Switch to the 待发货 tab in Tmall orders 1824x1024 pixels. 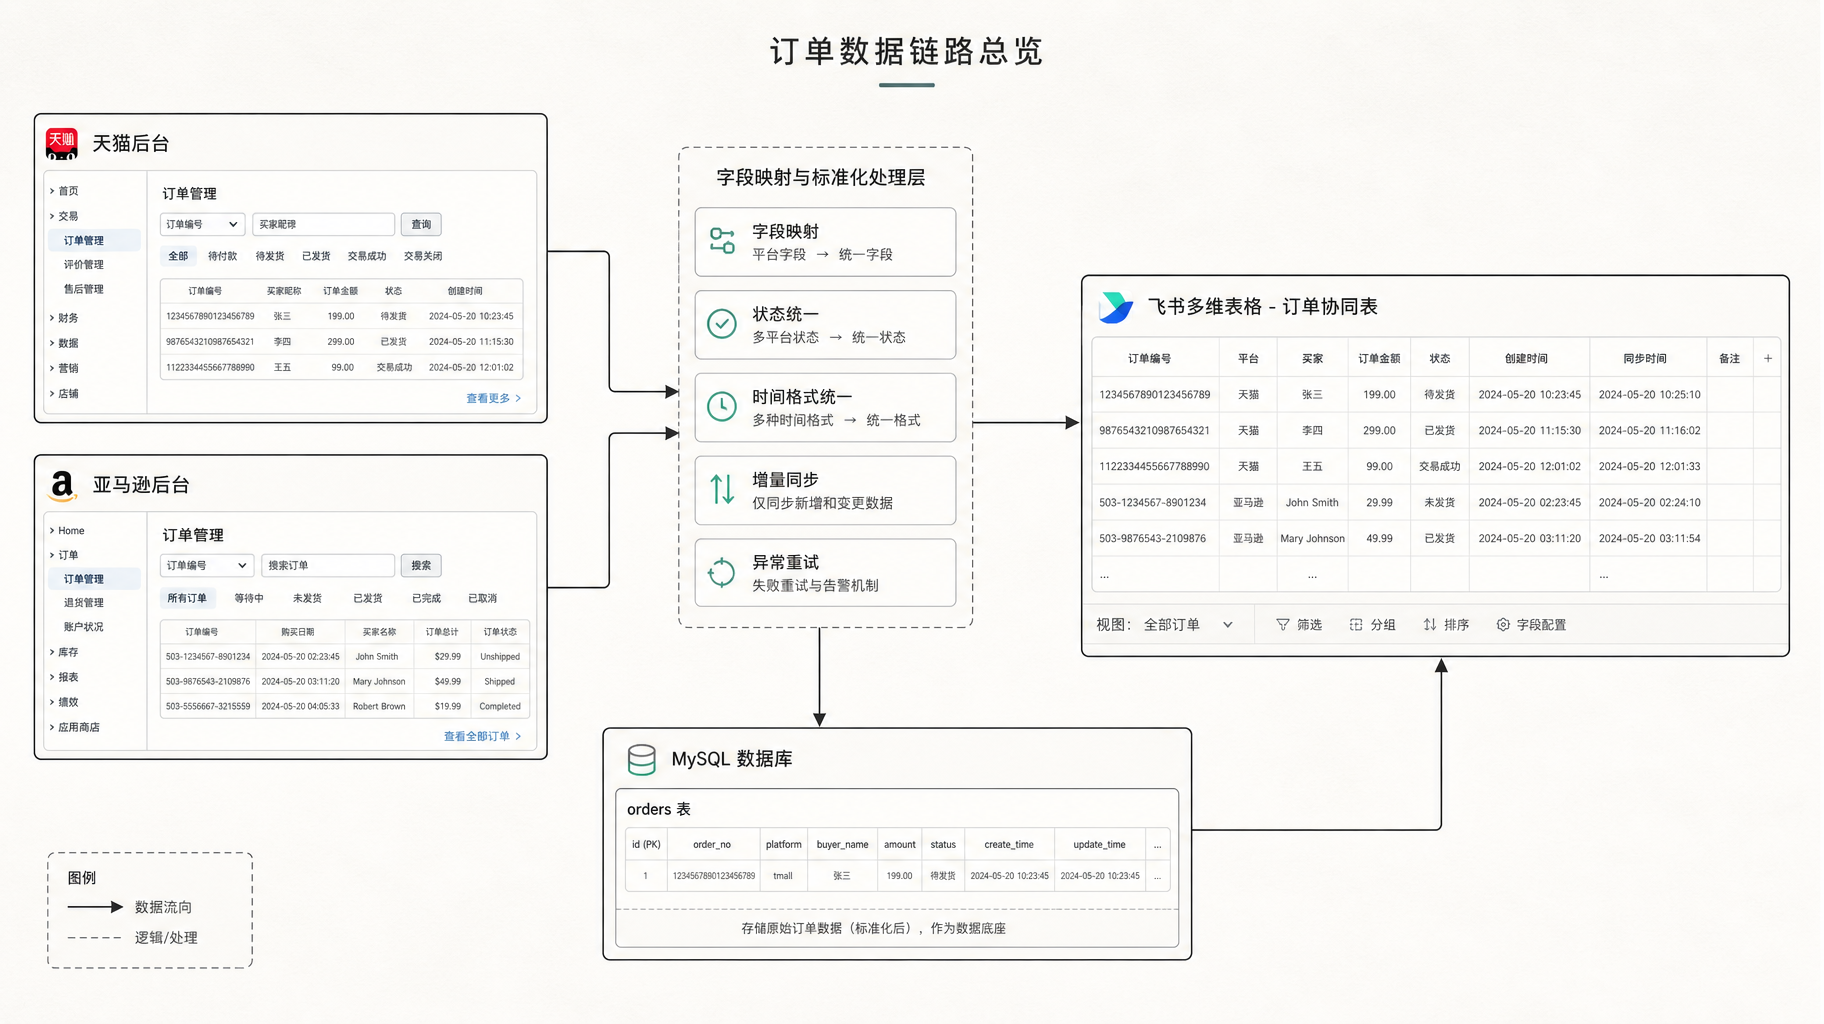coord(270,256)
